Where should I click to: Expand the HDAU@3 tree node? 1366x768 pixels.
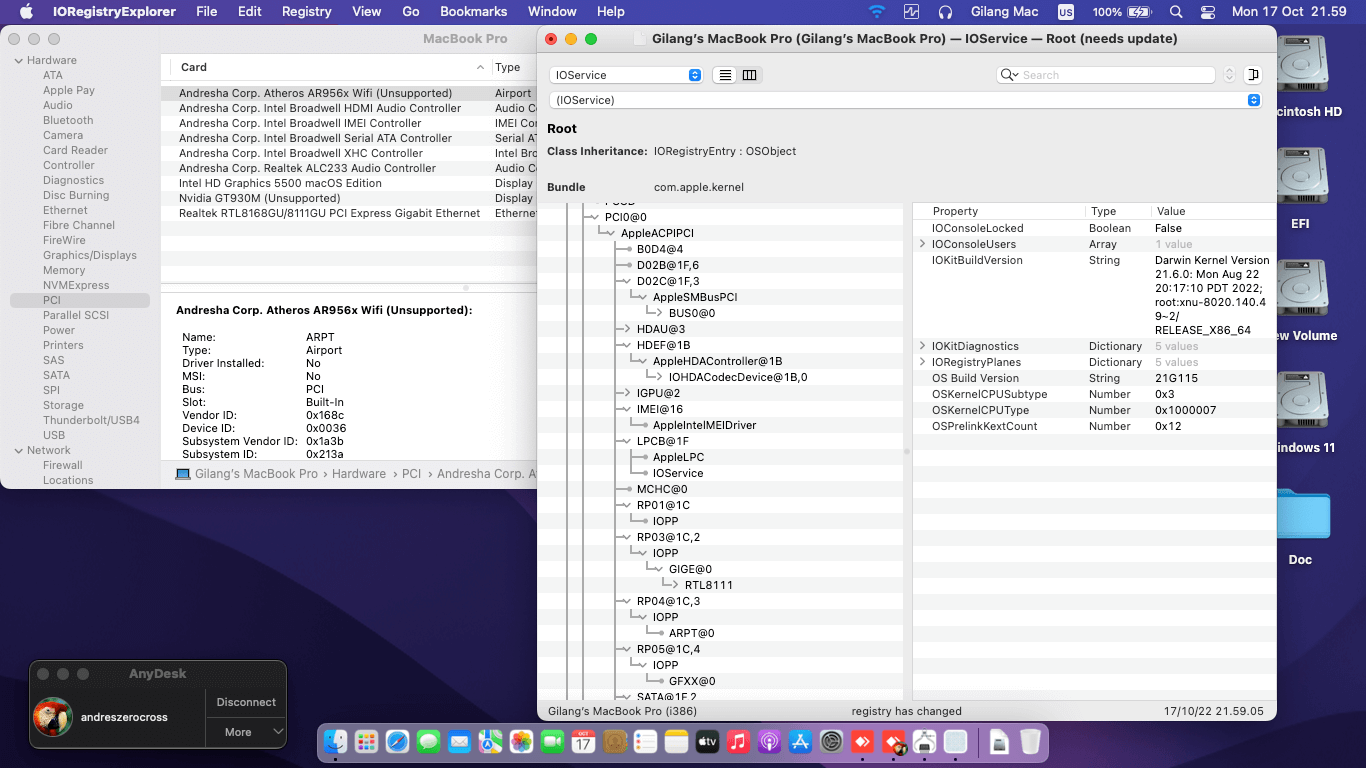pyautogui.click(x=626, y=329)
